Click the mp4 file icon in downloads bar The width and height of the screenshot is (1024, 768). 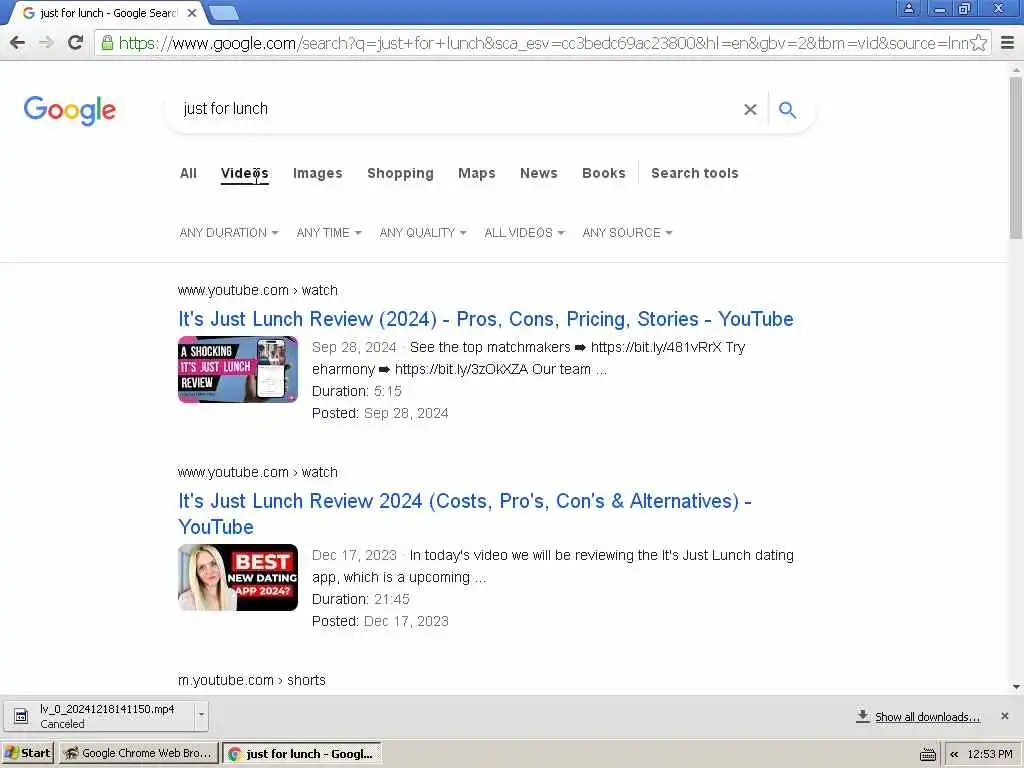pyautogui.click(x=21, y=716)
